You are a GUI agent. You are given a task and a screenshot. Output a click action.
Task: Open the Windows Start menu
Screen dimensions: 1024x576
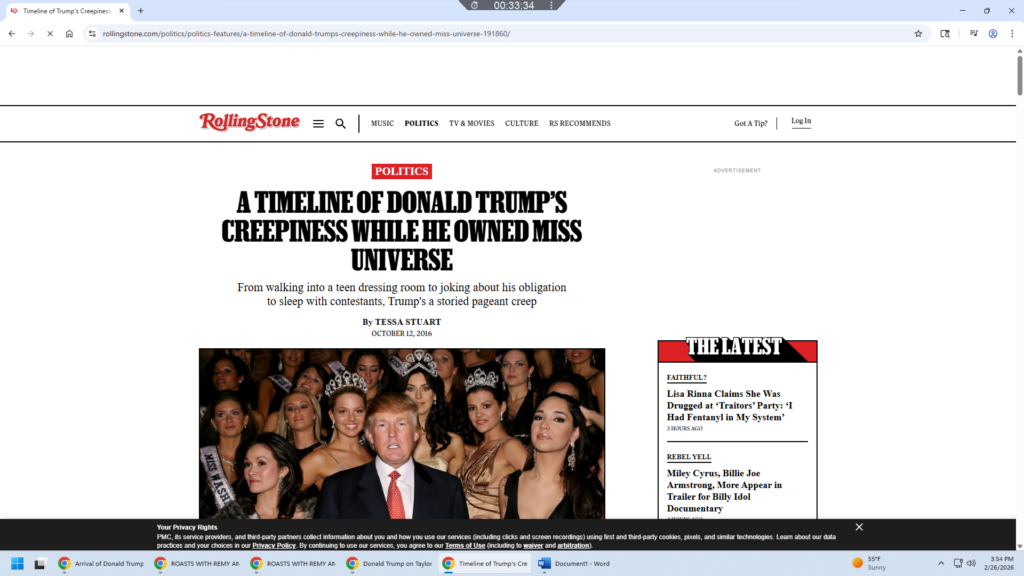pos(17,563)
